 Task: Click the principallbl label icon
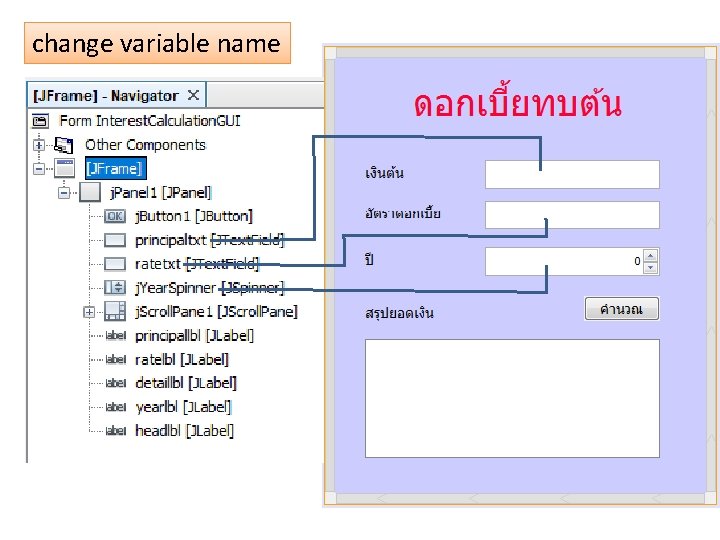(x=115, y=336)
